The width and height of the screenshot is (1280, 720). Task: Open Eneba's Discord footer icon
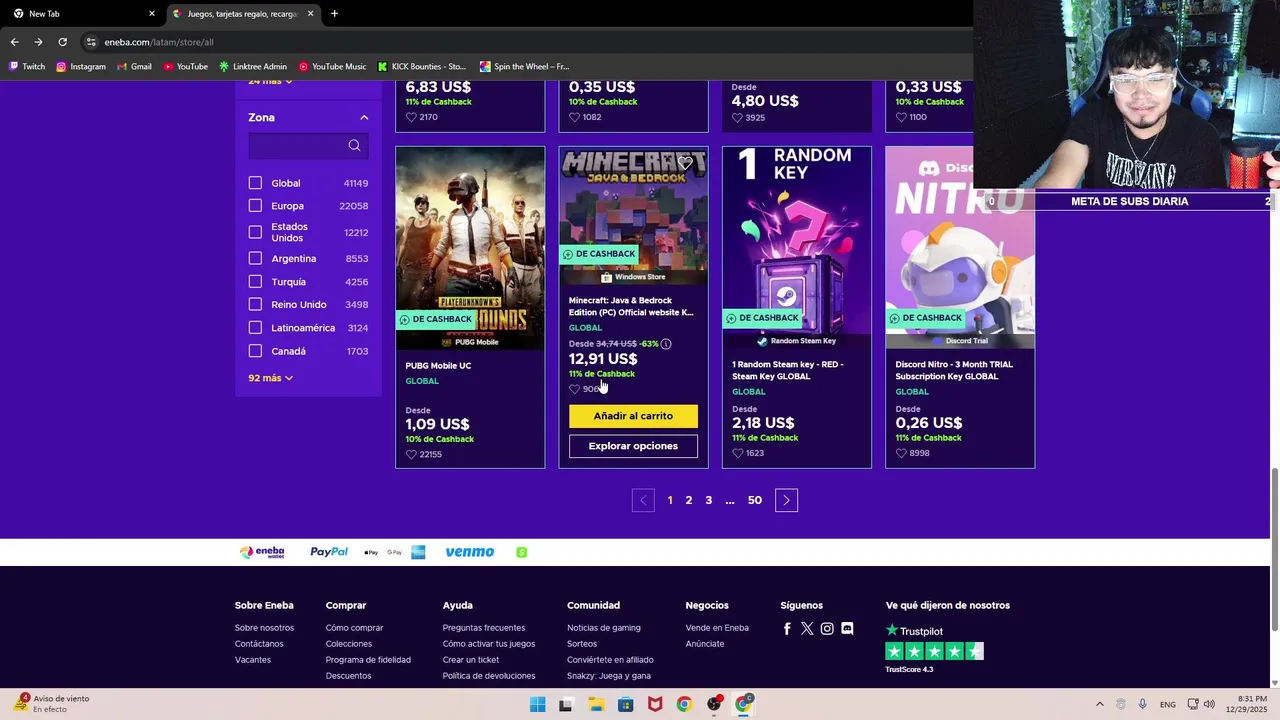coord(847,628)
